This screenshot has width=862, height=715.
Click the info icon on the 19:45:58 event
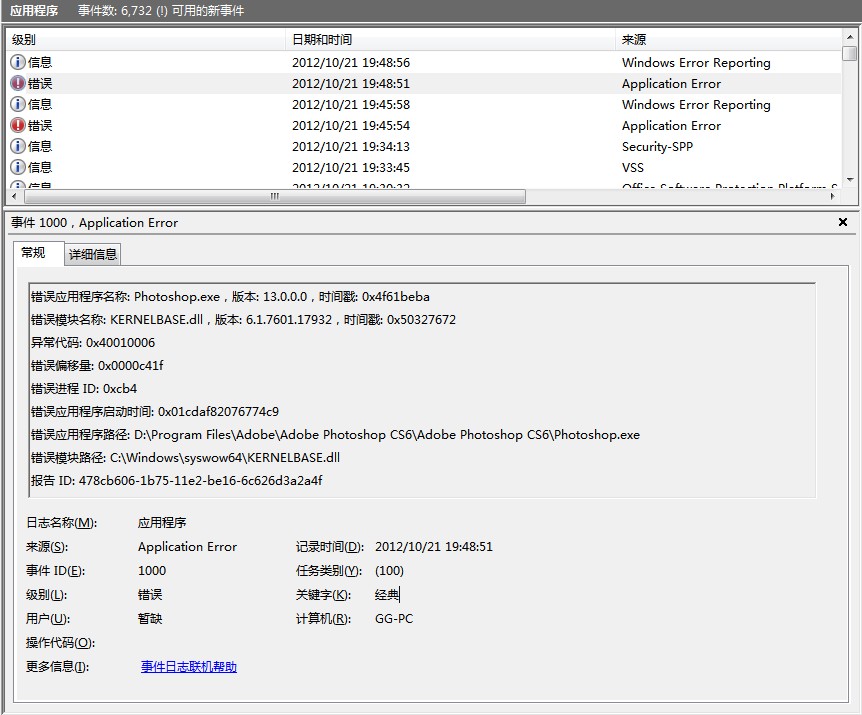18,104
